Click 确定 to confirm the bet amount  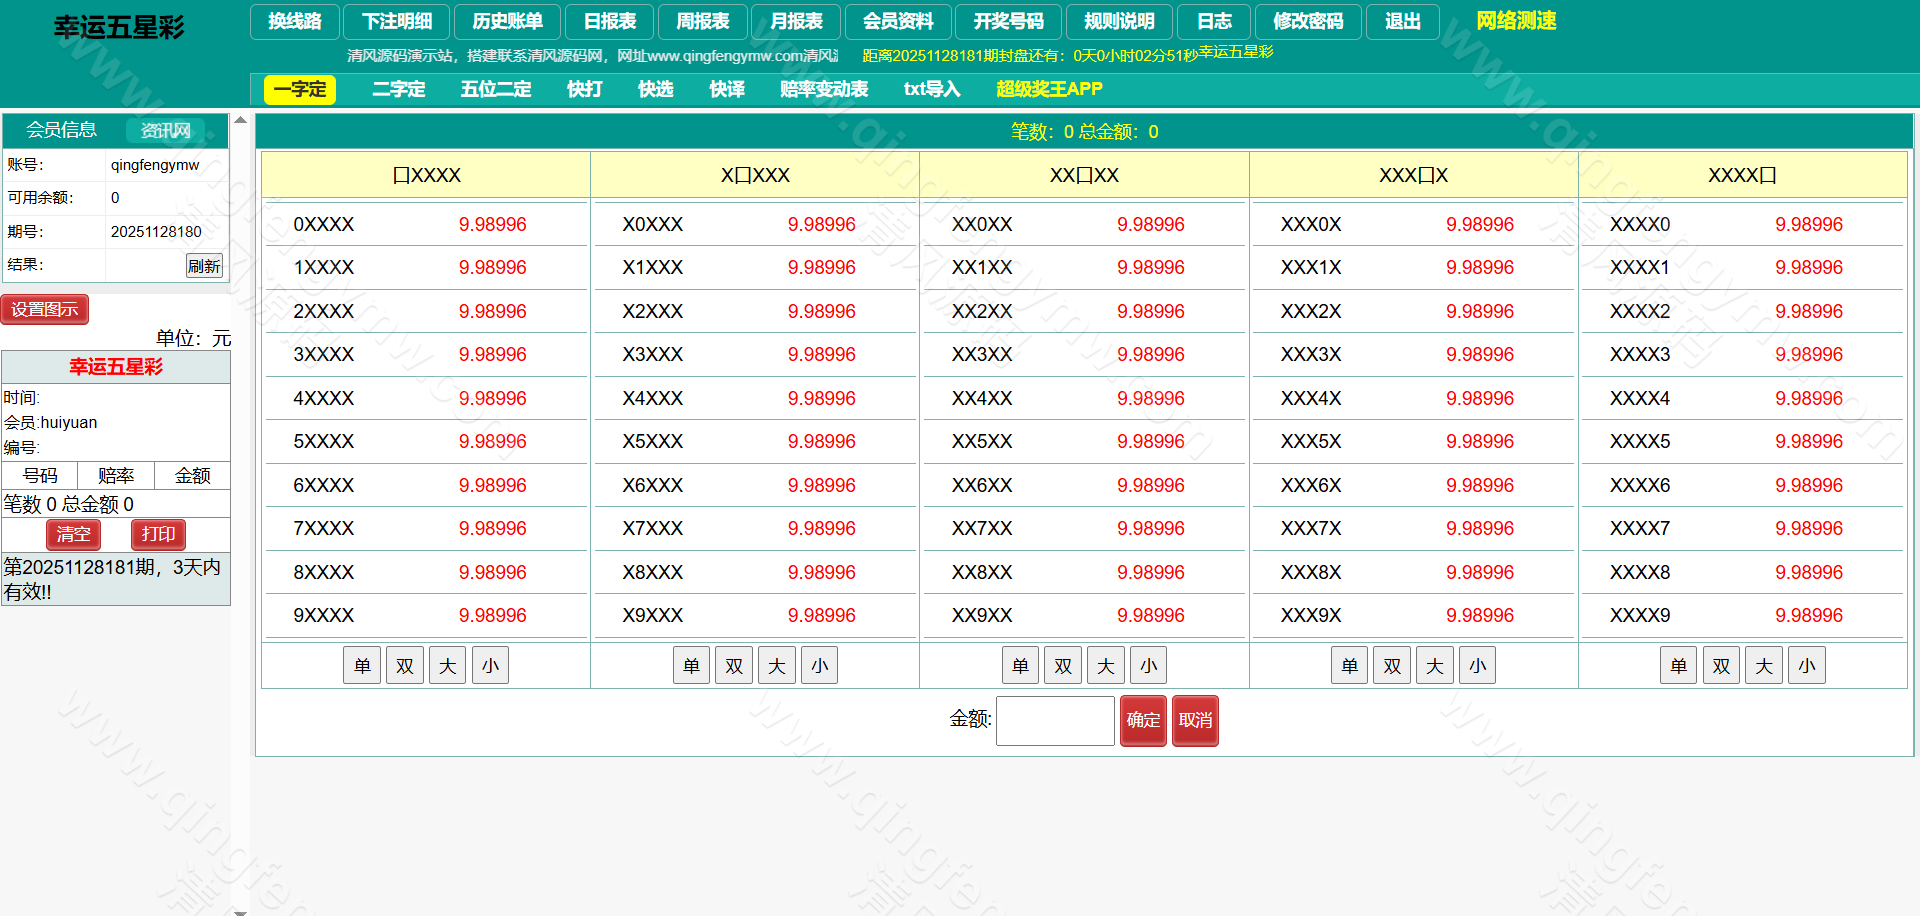click(1142, 720)
